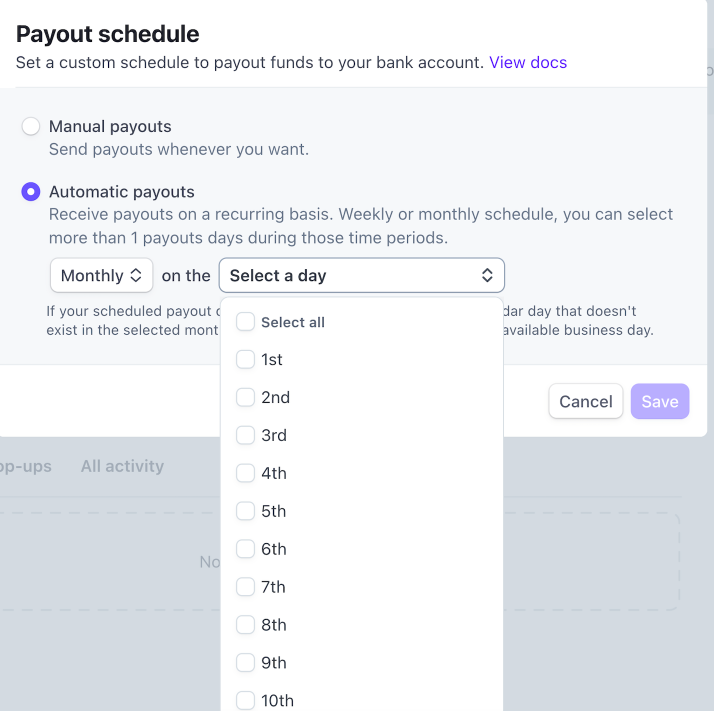
Task: Select the 4th day checkbox
Action: coord(246,474)
